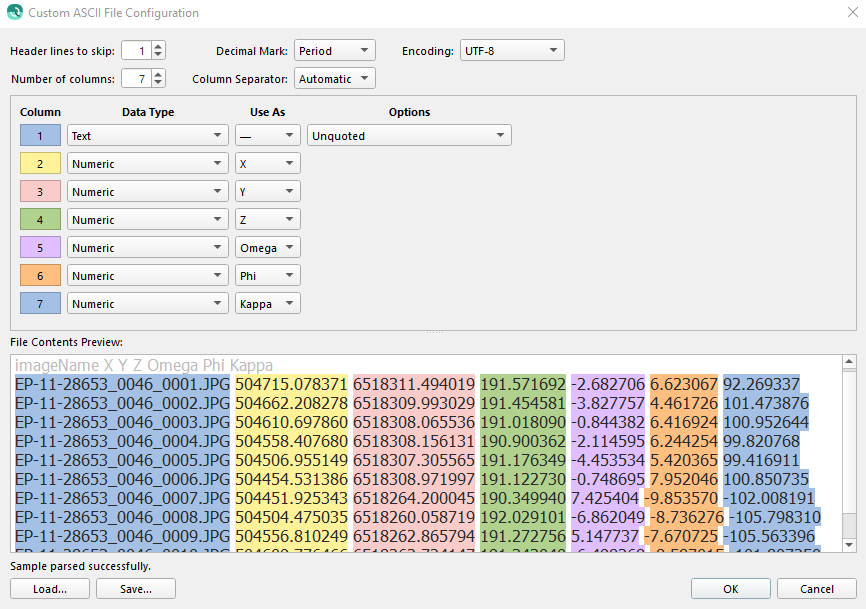Expand the Encoding UTF-8 dropdown

click(511, 50)
